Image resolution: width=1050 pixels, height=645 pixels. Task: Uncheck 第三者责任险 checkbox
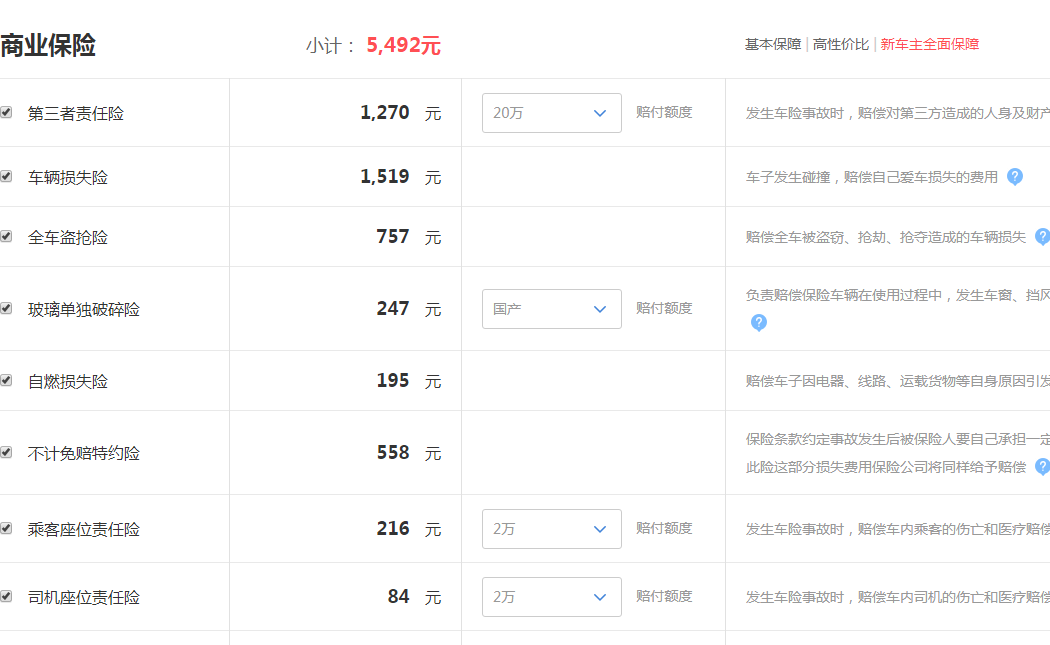point(6,112)
